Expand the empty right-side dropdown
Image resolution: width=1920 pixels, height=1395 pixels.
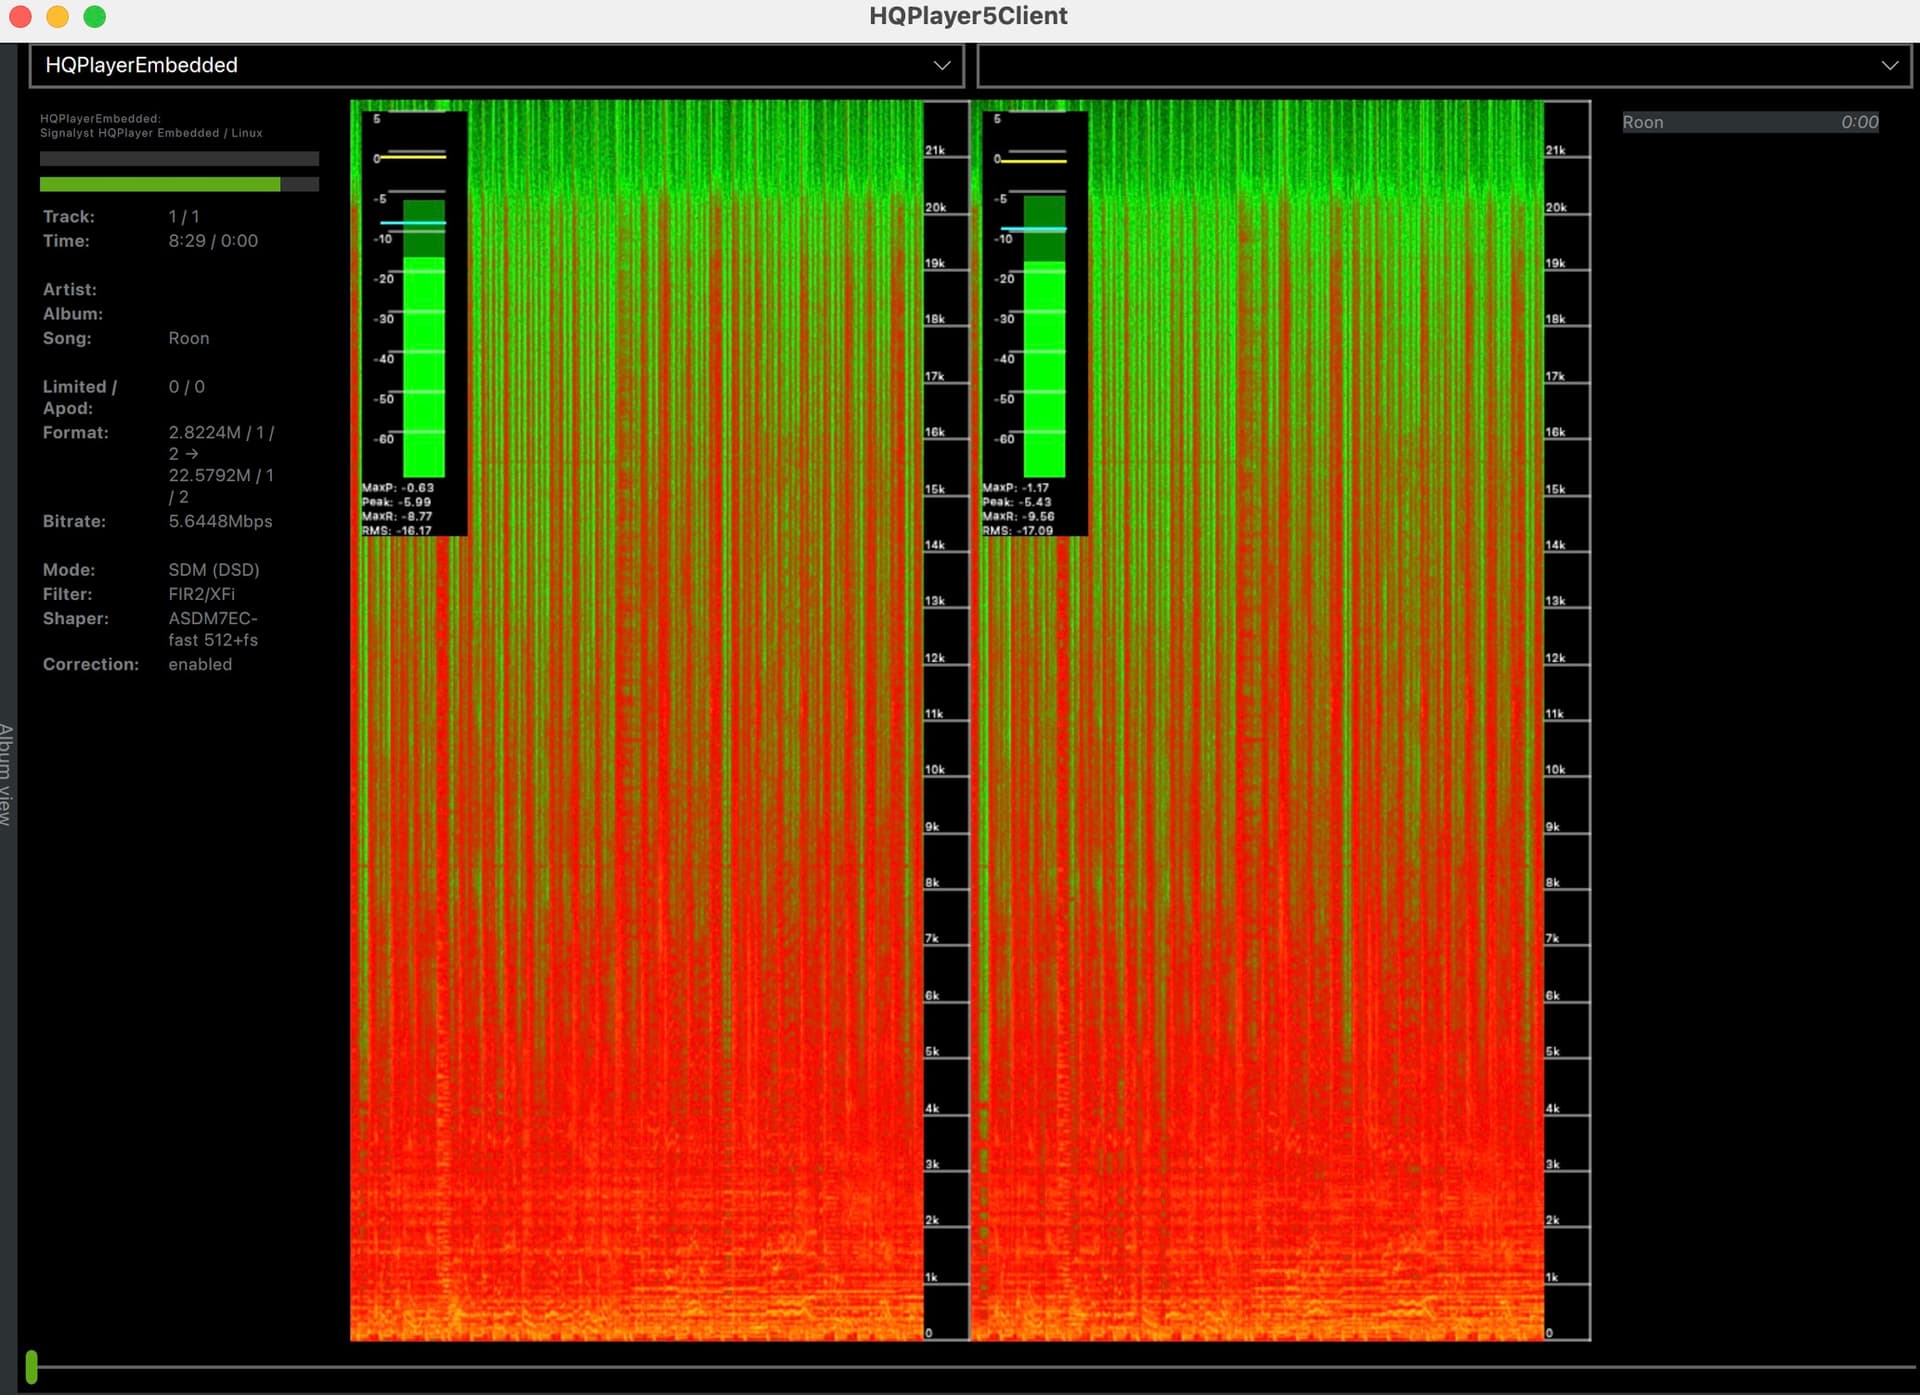(1888, 66)
